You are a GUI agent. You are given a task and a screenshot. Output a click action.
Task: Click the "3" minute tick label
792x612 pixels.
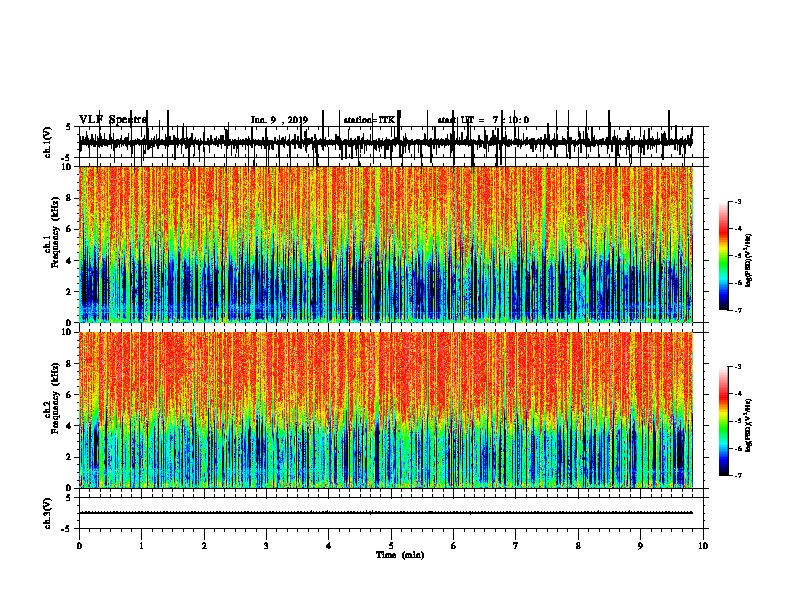coord(266,546)
